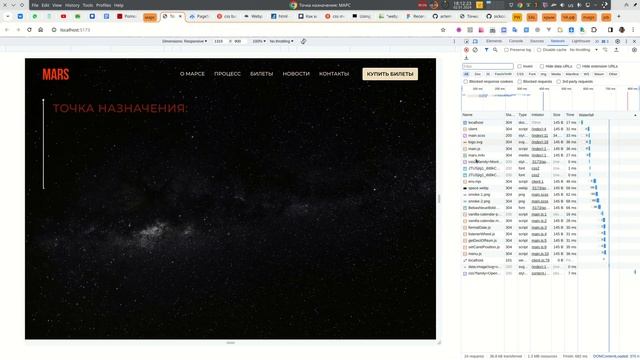The image size is (640, 360).
Task: Reload the page
Action: click(29, 30)
